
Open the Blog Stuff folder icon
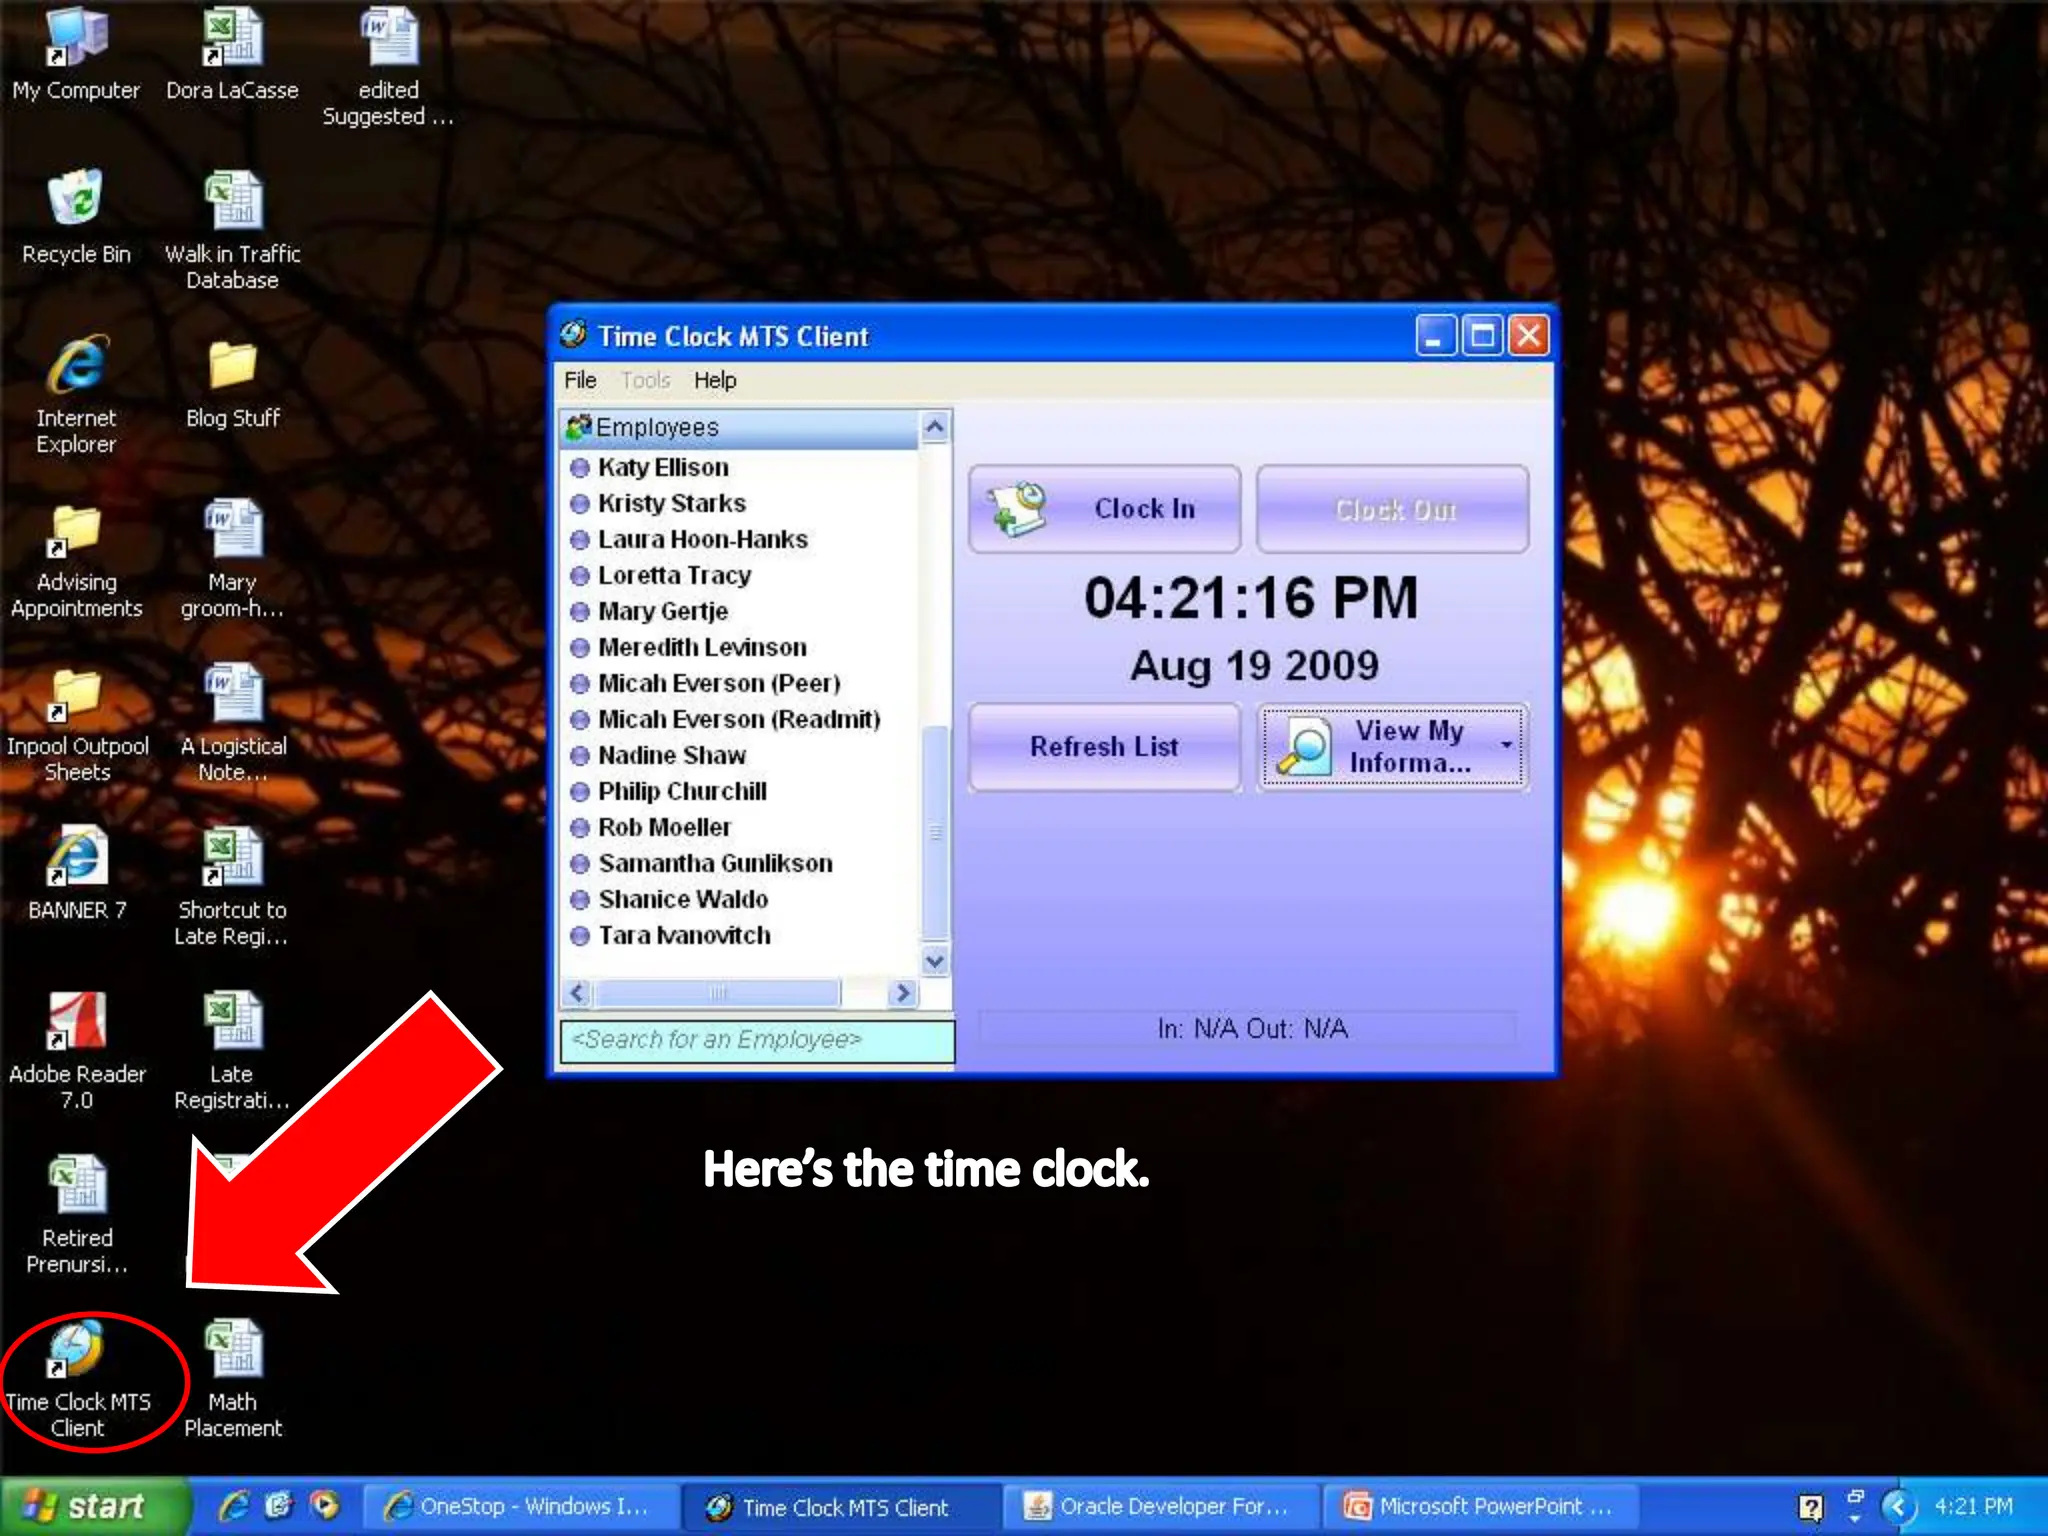pyautogui.click(x=232, y=366)
